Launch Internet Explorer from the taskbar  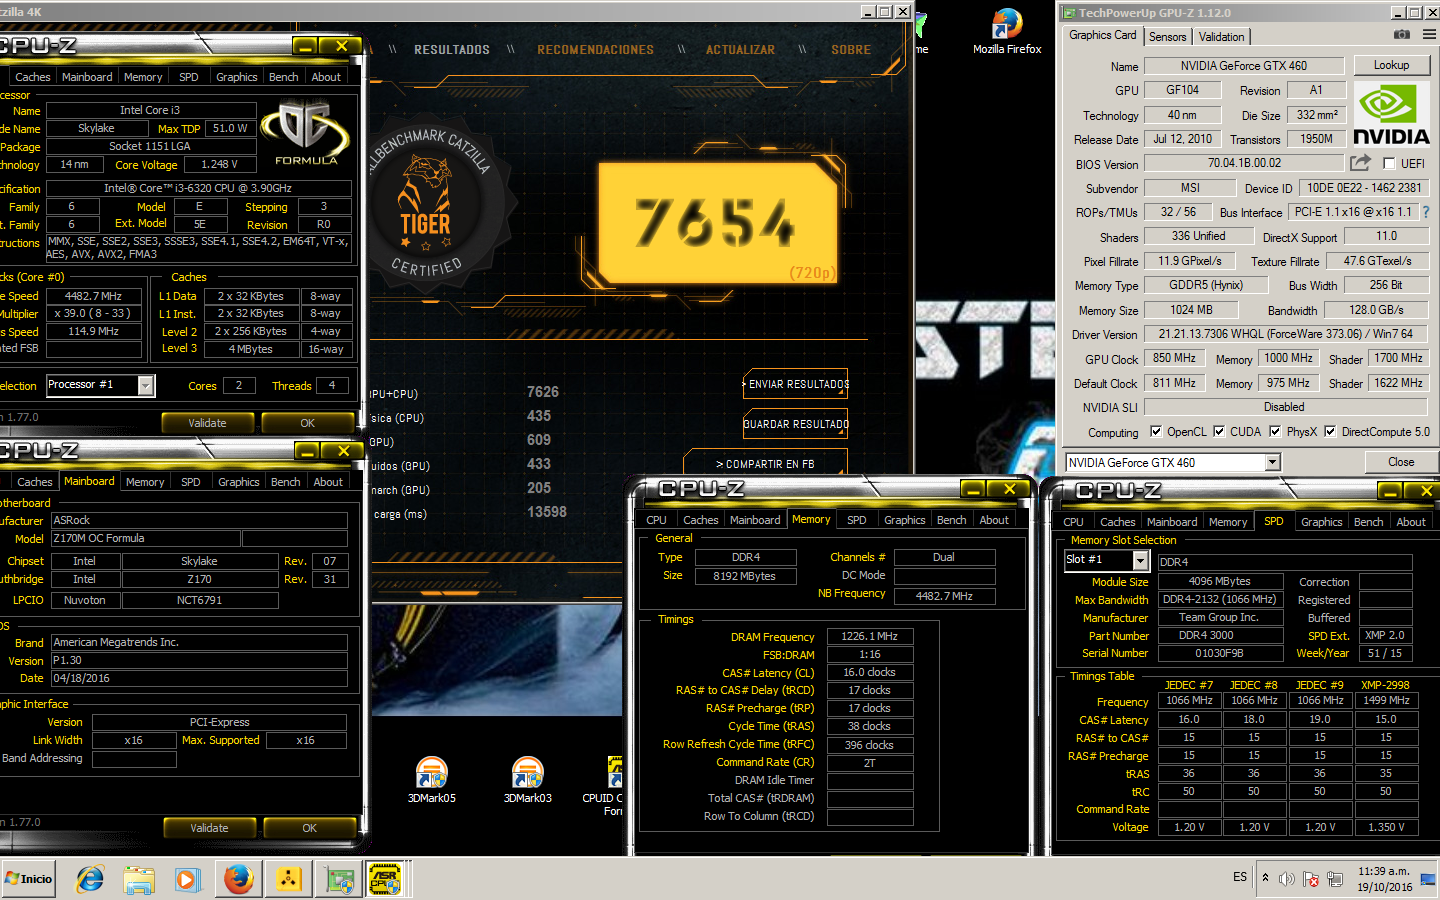(x=90, y=879)
